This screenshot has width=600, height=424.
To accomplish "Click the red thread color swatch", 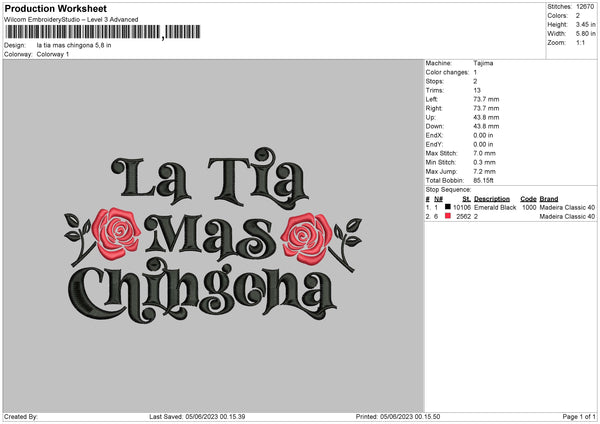I will point(448,216).
